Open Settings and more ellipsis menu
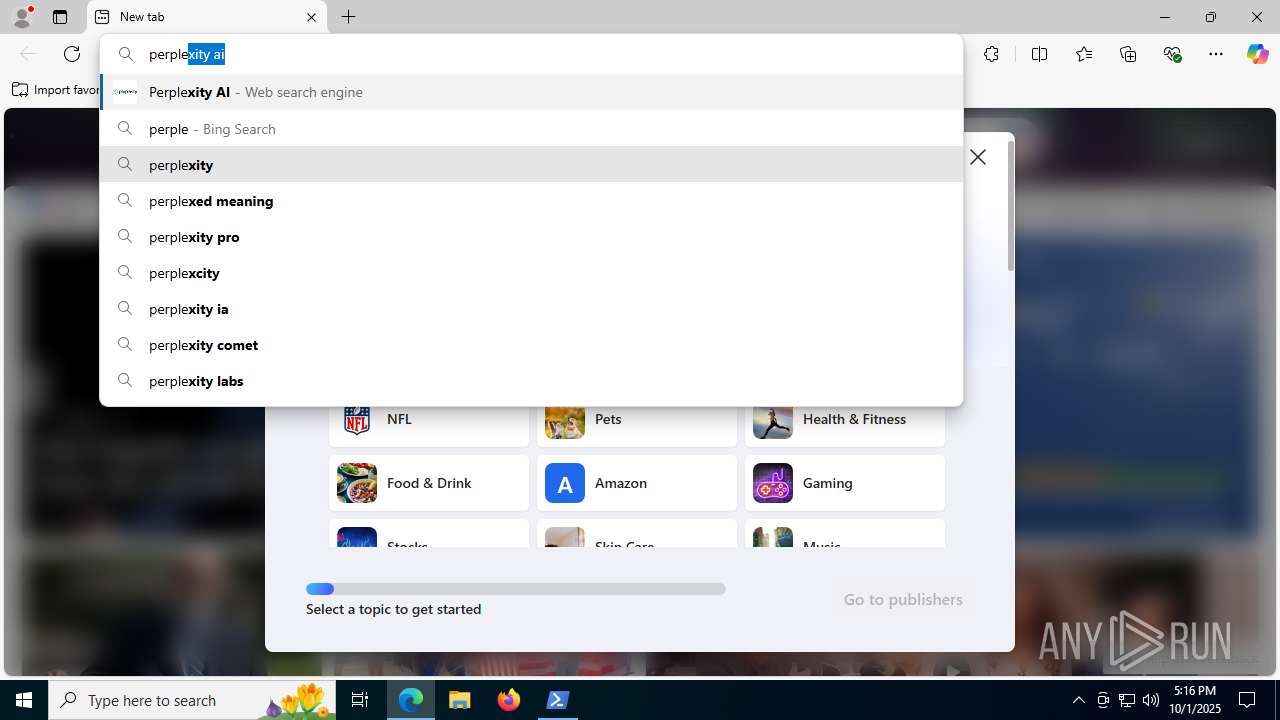Image resolution: width=1280 pixels, height=720 pixels. [1216, 54]
